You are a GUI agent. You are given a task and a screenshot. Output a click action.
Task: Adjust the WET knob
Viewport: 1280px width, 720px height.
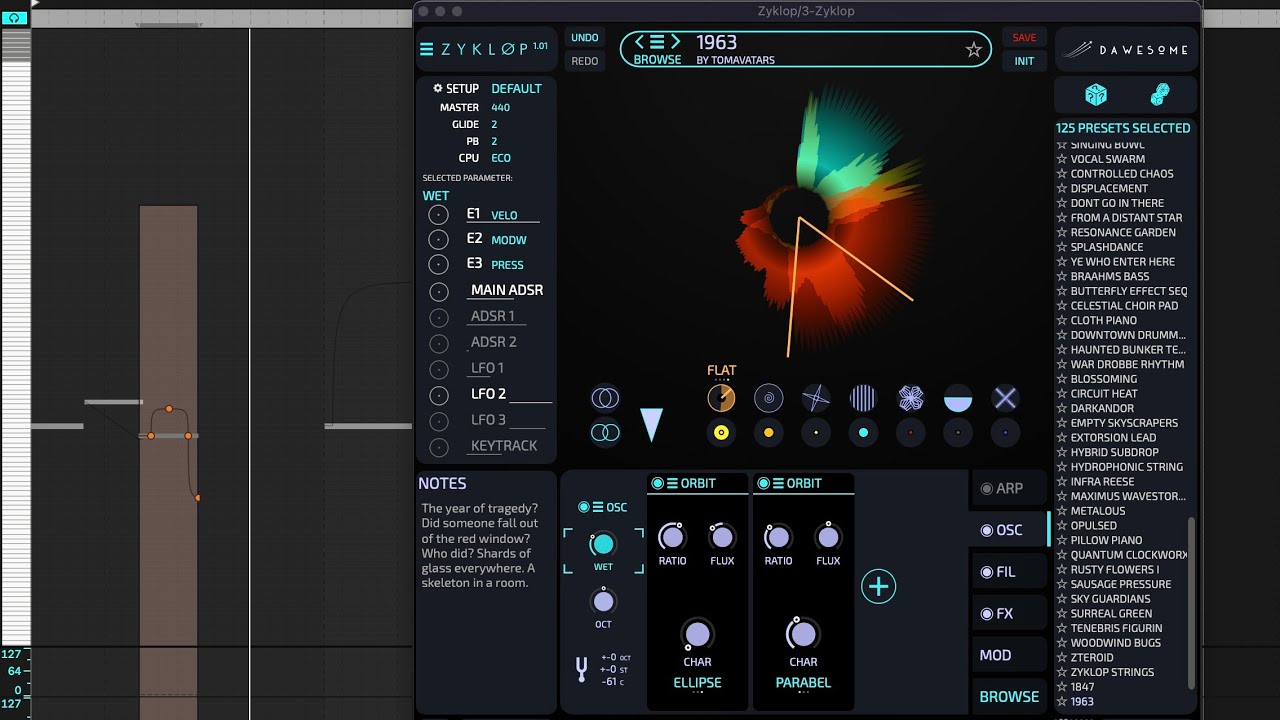[x=602, y=544]
